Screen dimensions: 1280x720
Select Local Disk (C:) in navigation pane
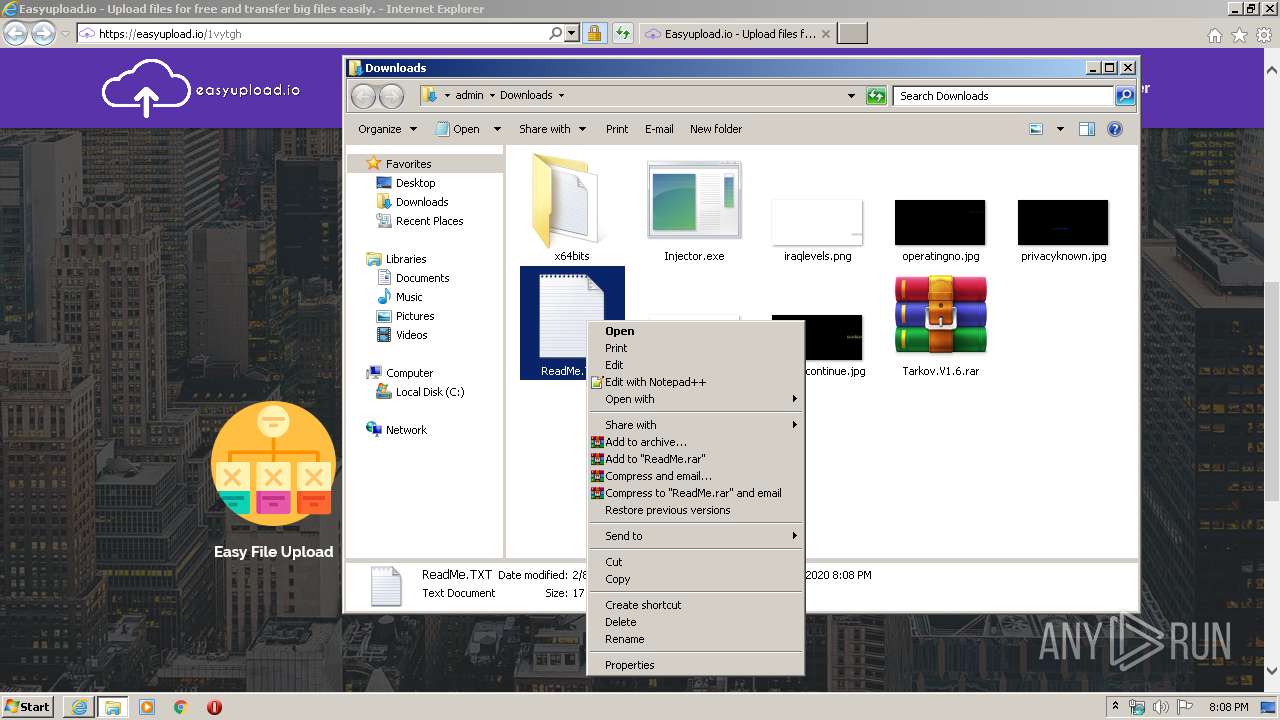click(429, 392)
